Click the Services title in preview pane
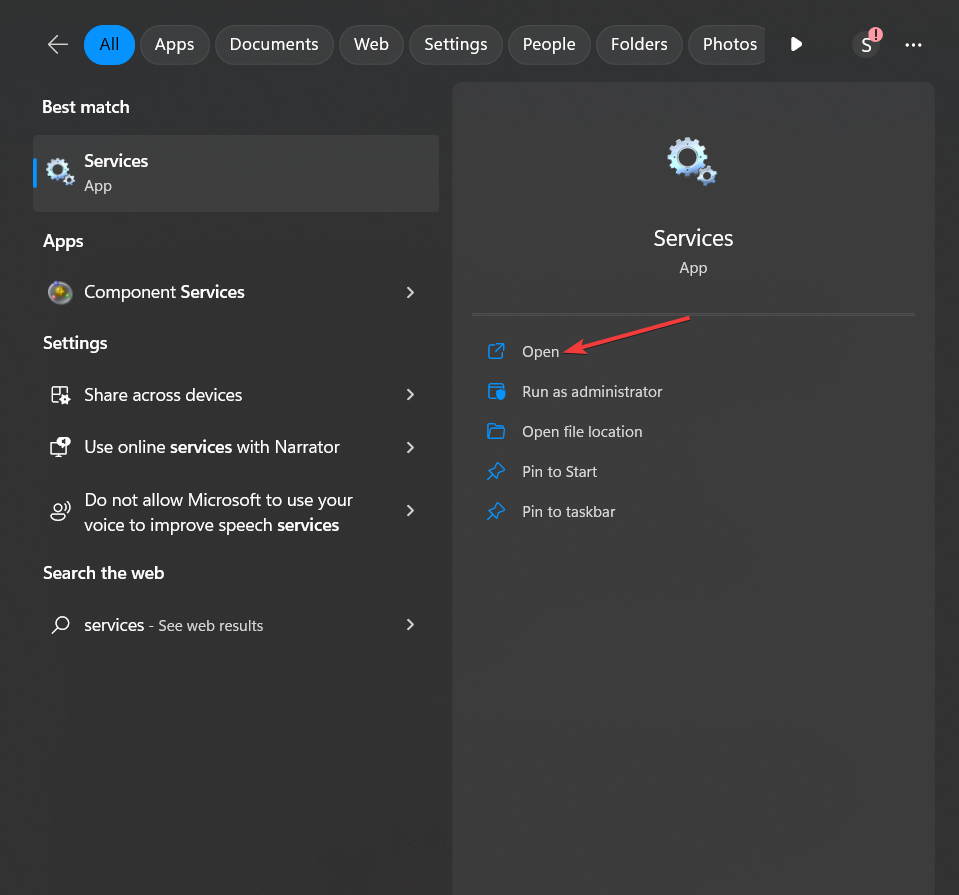This screenshot has width=959, height=895. (x=693, y=238)
